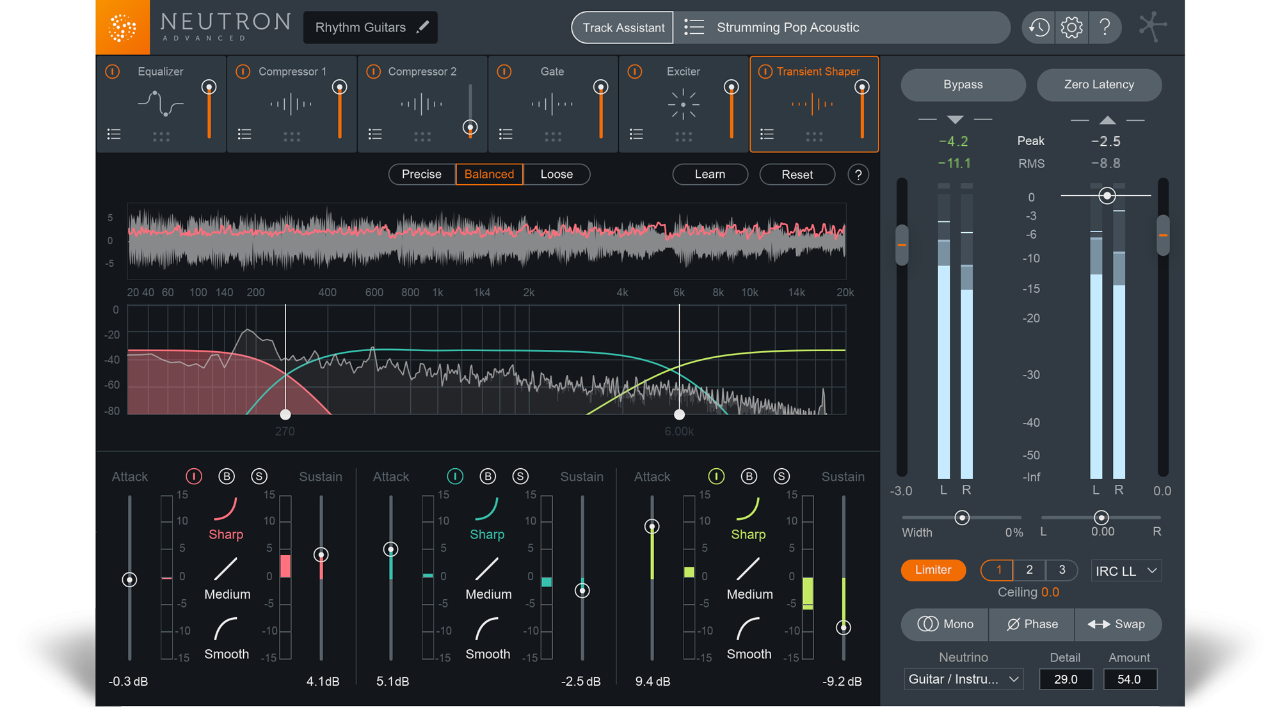Click the Phase invert button
The width and height of the screenshot is (1280, 717).
(1031, 624)
